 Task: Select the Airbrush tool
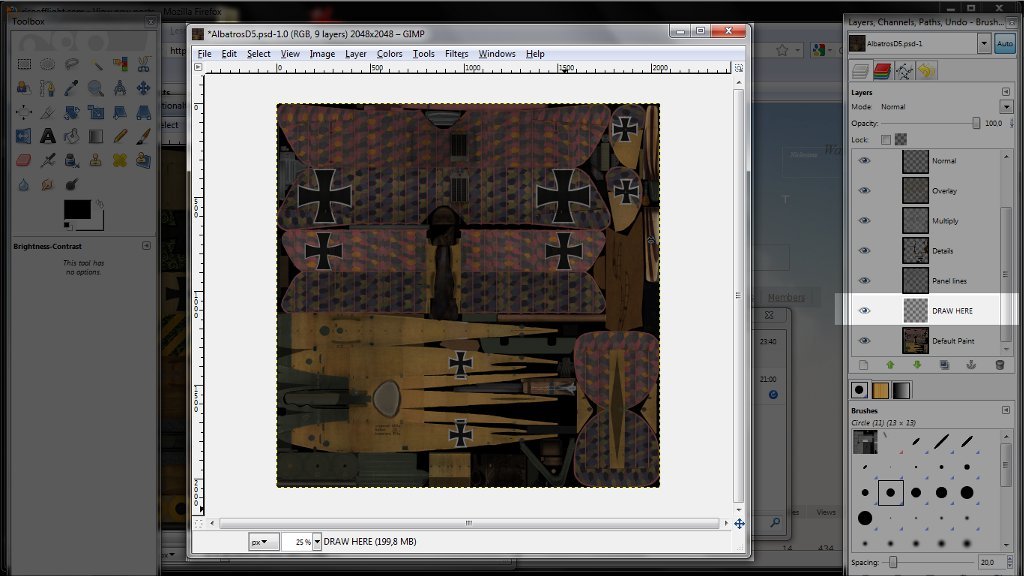point(48,160)
